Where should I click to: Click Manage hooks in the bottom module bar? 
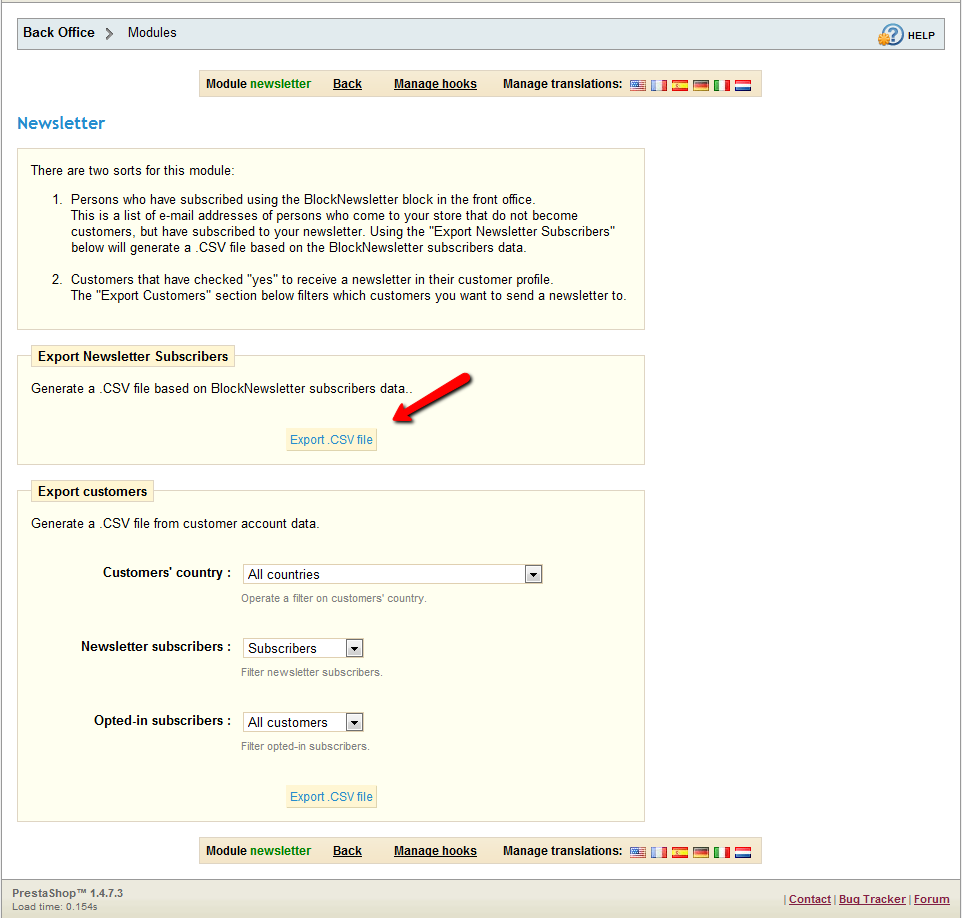click(x=435, y=850)
